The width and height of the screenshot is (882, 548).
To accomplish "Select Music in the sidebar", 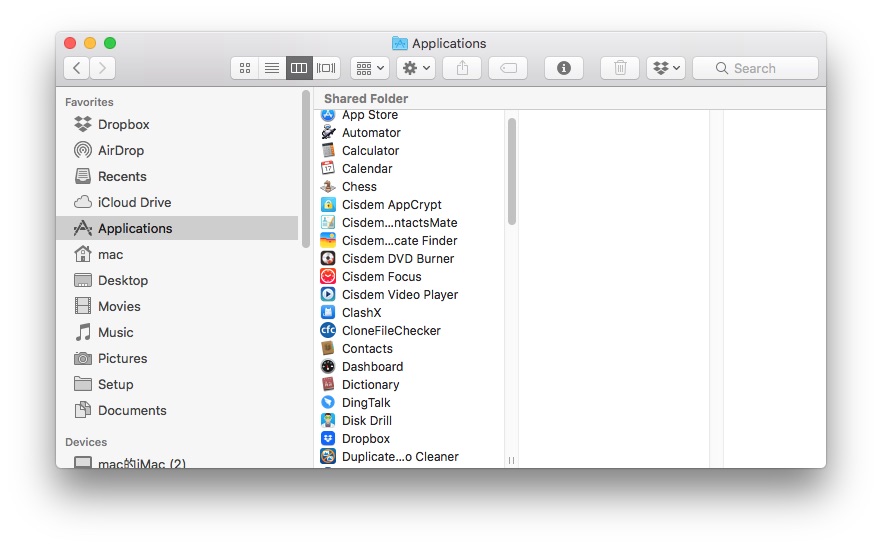I will (x=177, y=332).
